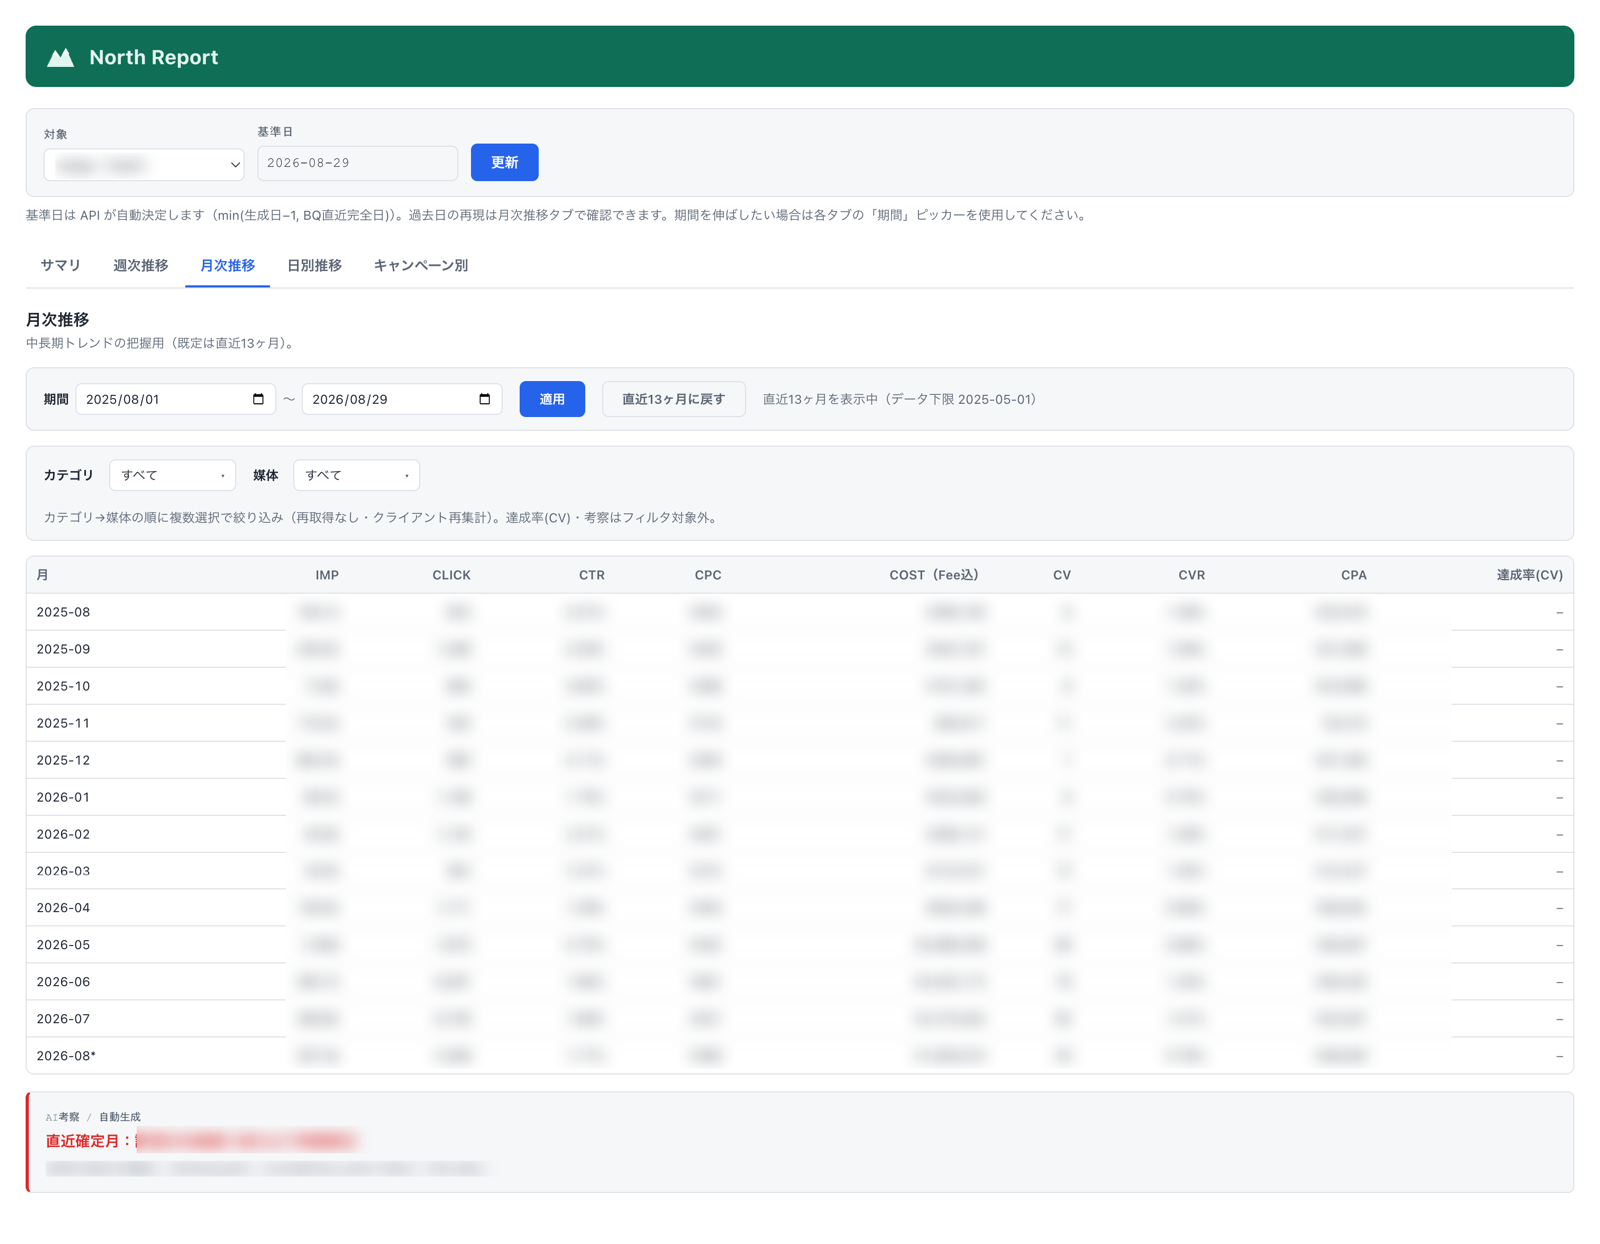Click the 適用 apply button

point(552,399)
